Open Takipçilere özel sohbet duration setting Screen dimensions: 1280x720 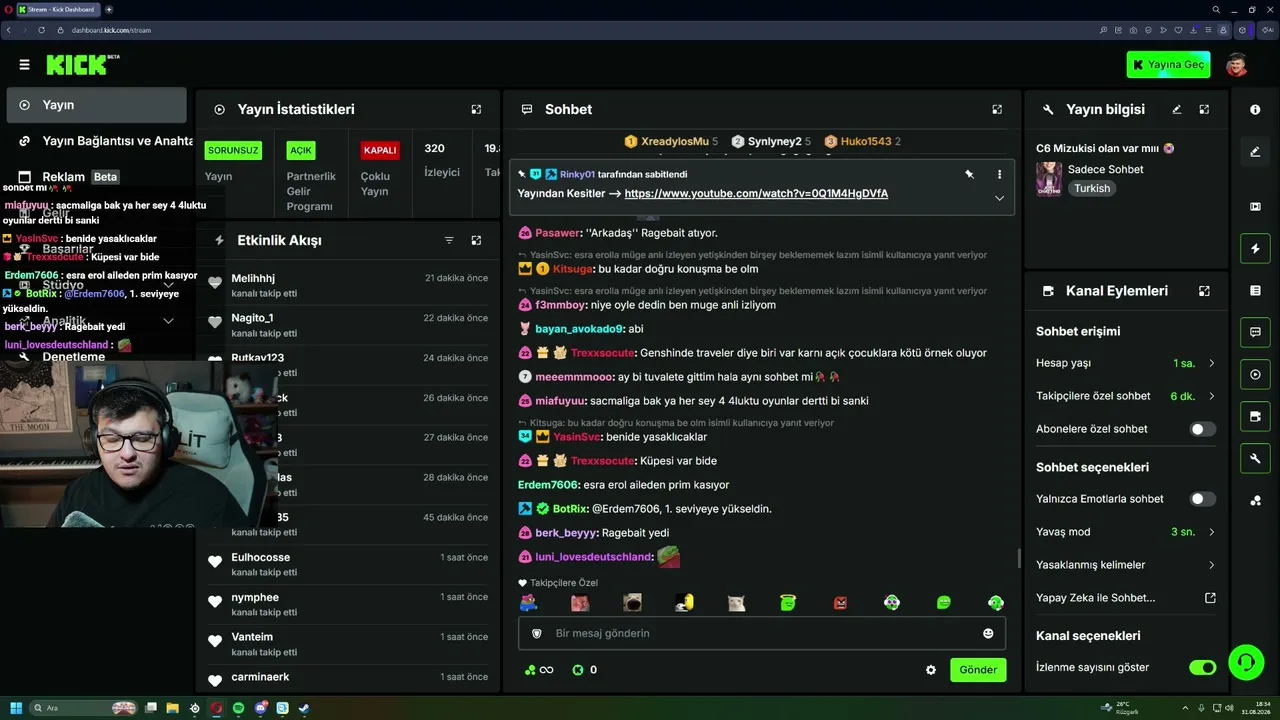[x=1126, y=396]
